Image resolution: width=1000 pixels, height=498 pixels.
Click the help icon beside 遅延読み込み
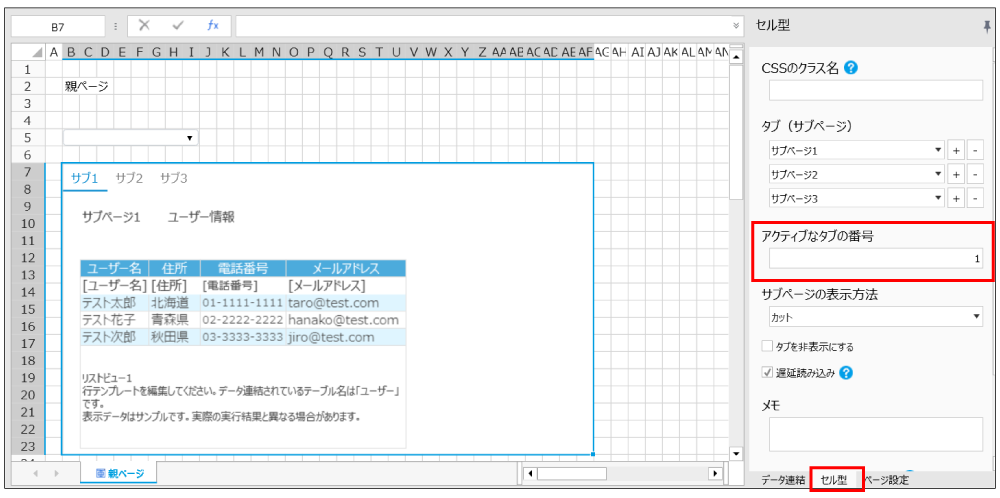(x=846, y=373)
